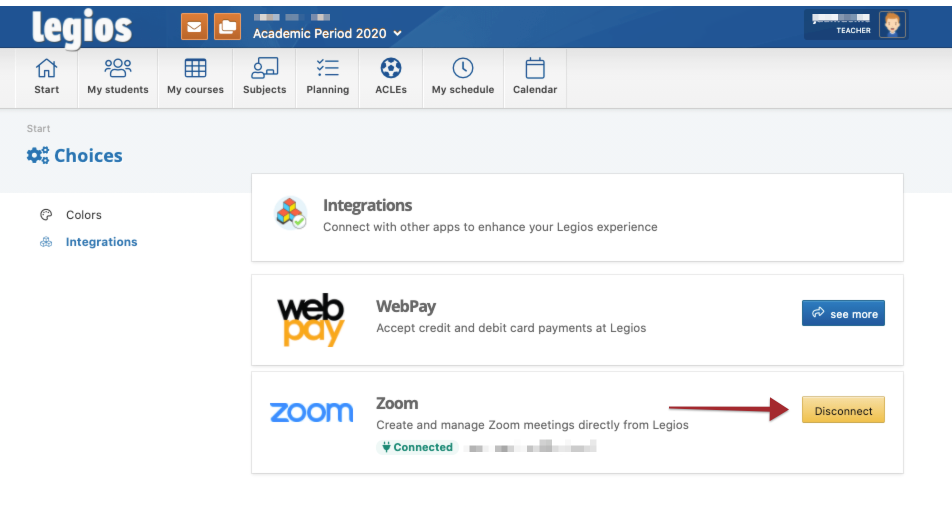The image size is (952, 511).
Task: Click the orange envelope messages icon
Action: tap(194, 27)
